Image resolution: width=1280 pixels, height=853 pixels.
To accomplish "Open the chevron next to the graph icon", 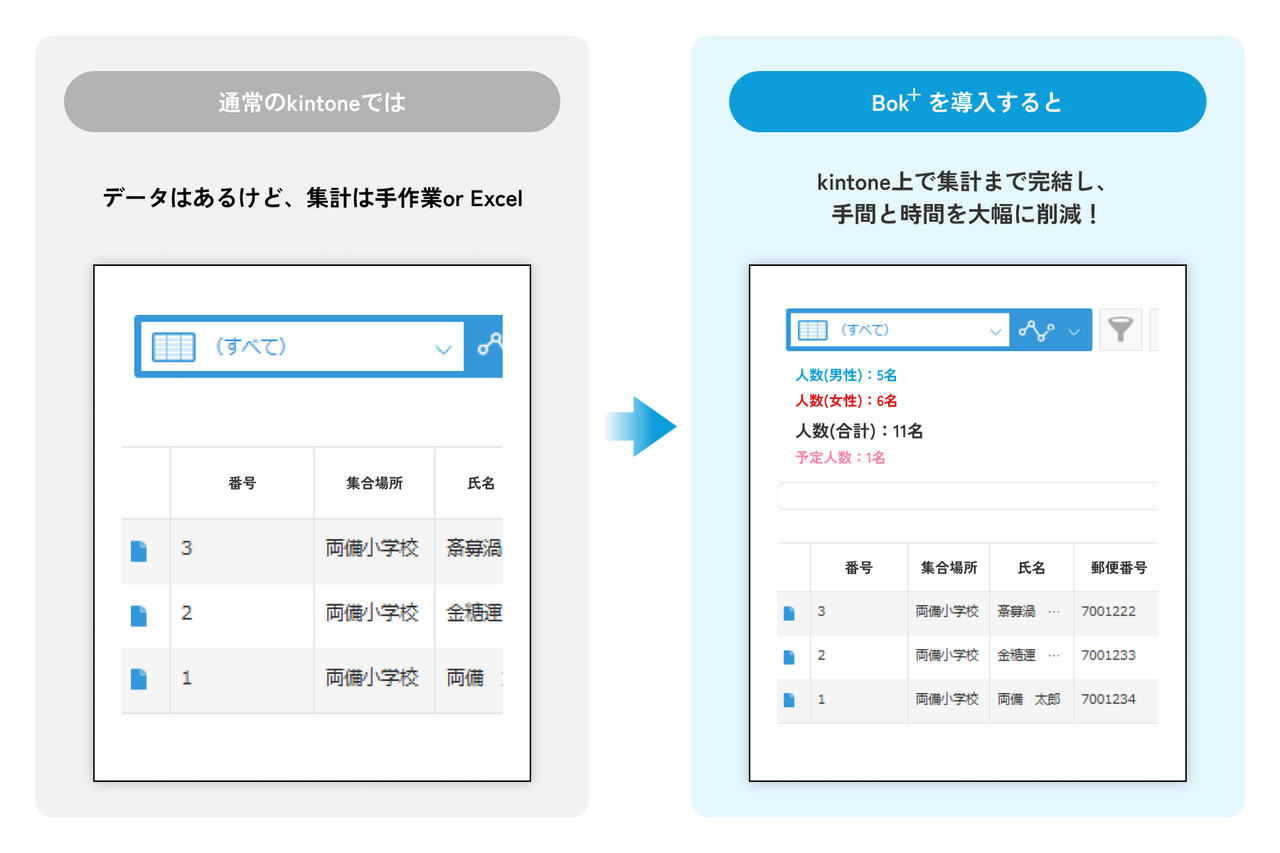I will point(1074,331).
